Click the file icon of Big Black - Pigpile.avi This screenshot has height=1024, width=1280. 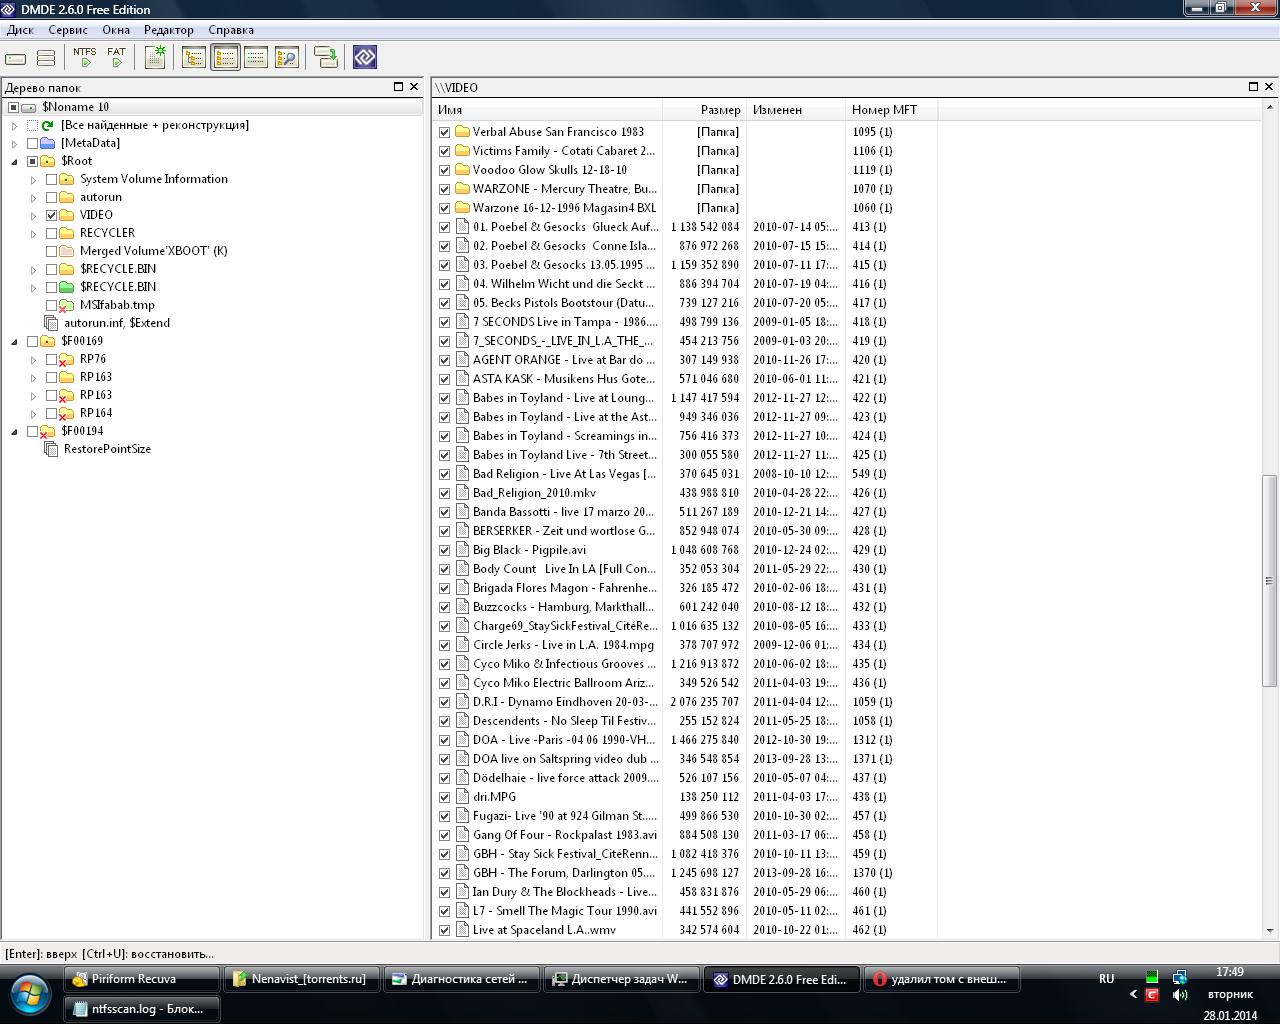[462, 549]
